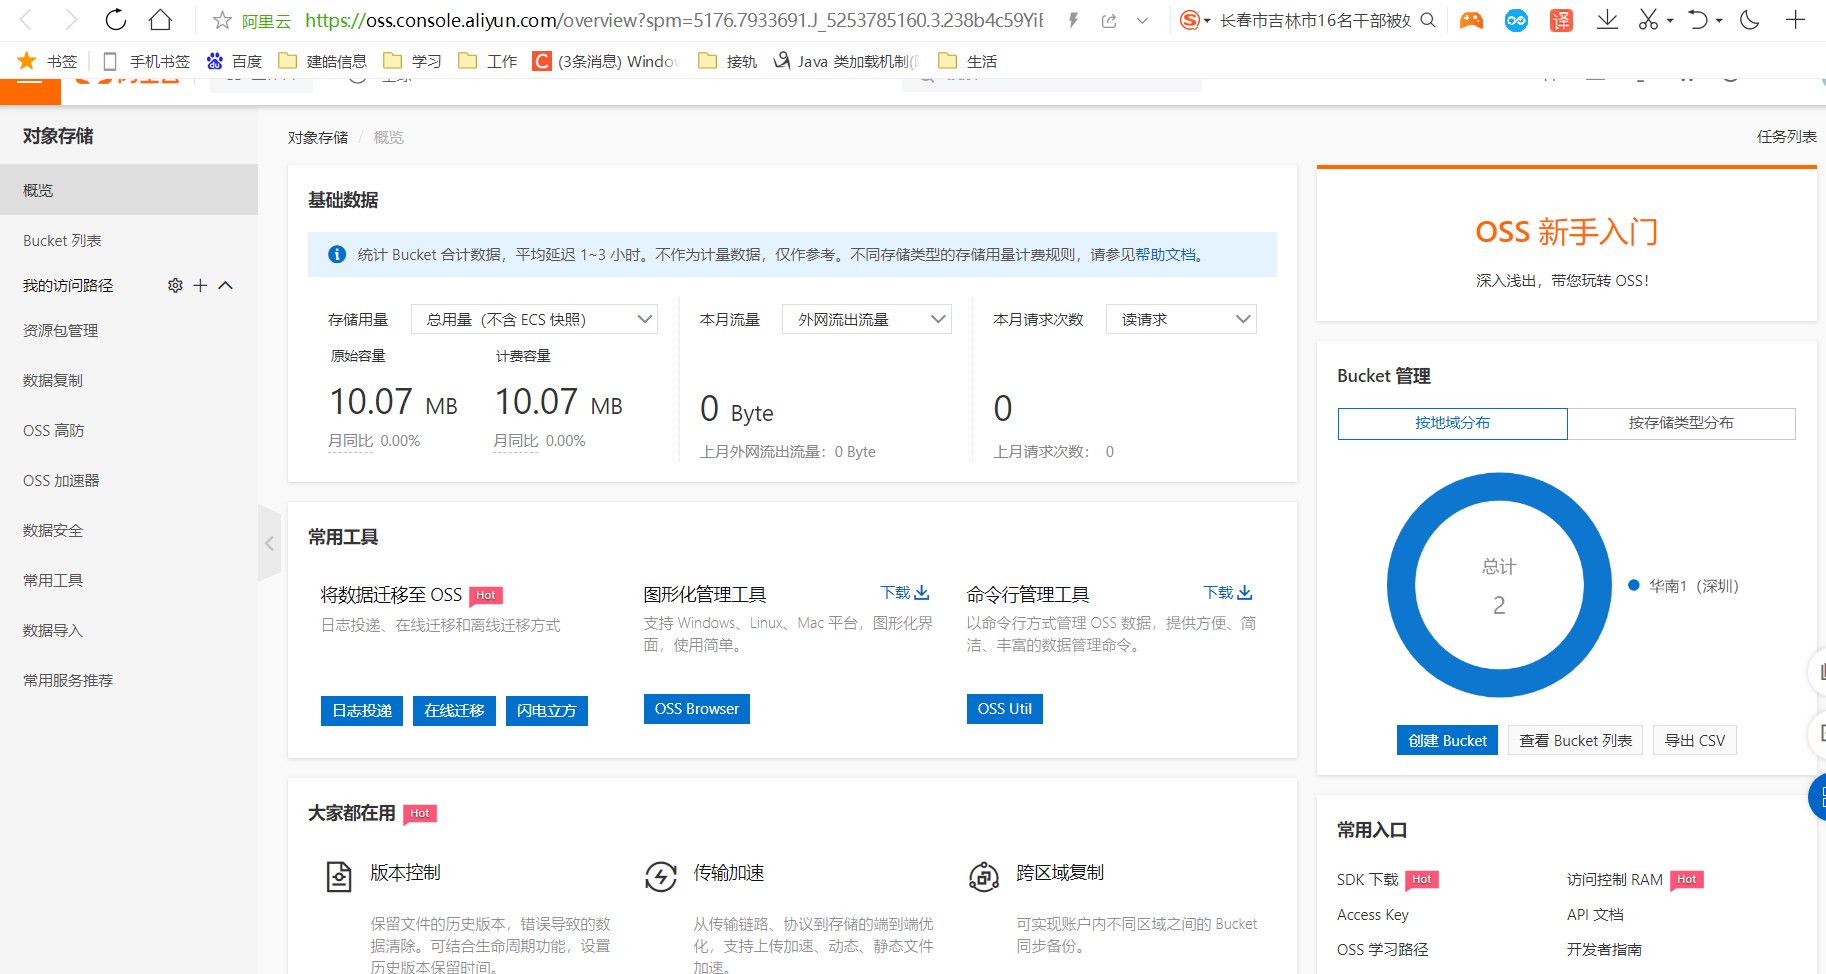Open the (3条消息) Windows bookmark
Viewport: 1826px width, 974px height.
click(605, 61)
